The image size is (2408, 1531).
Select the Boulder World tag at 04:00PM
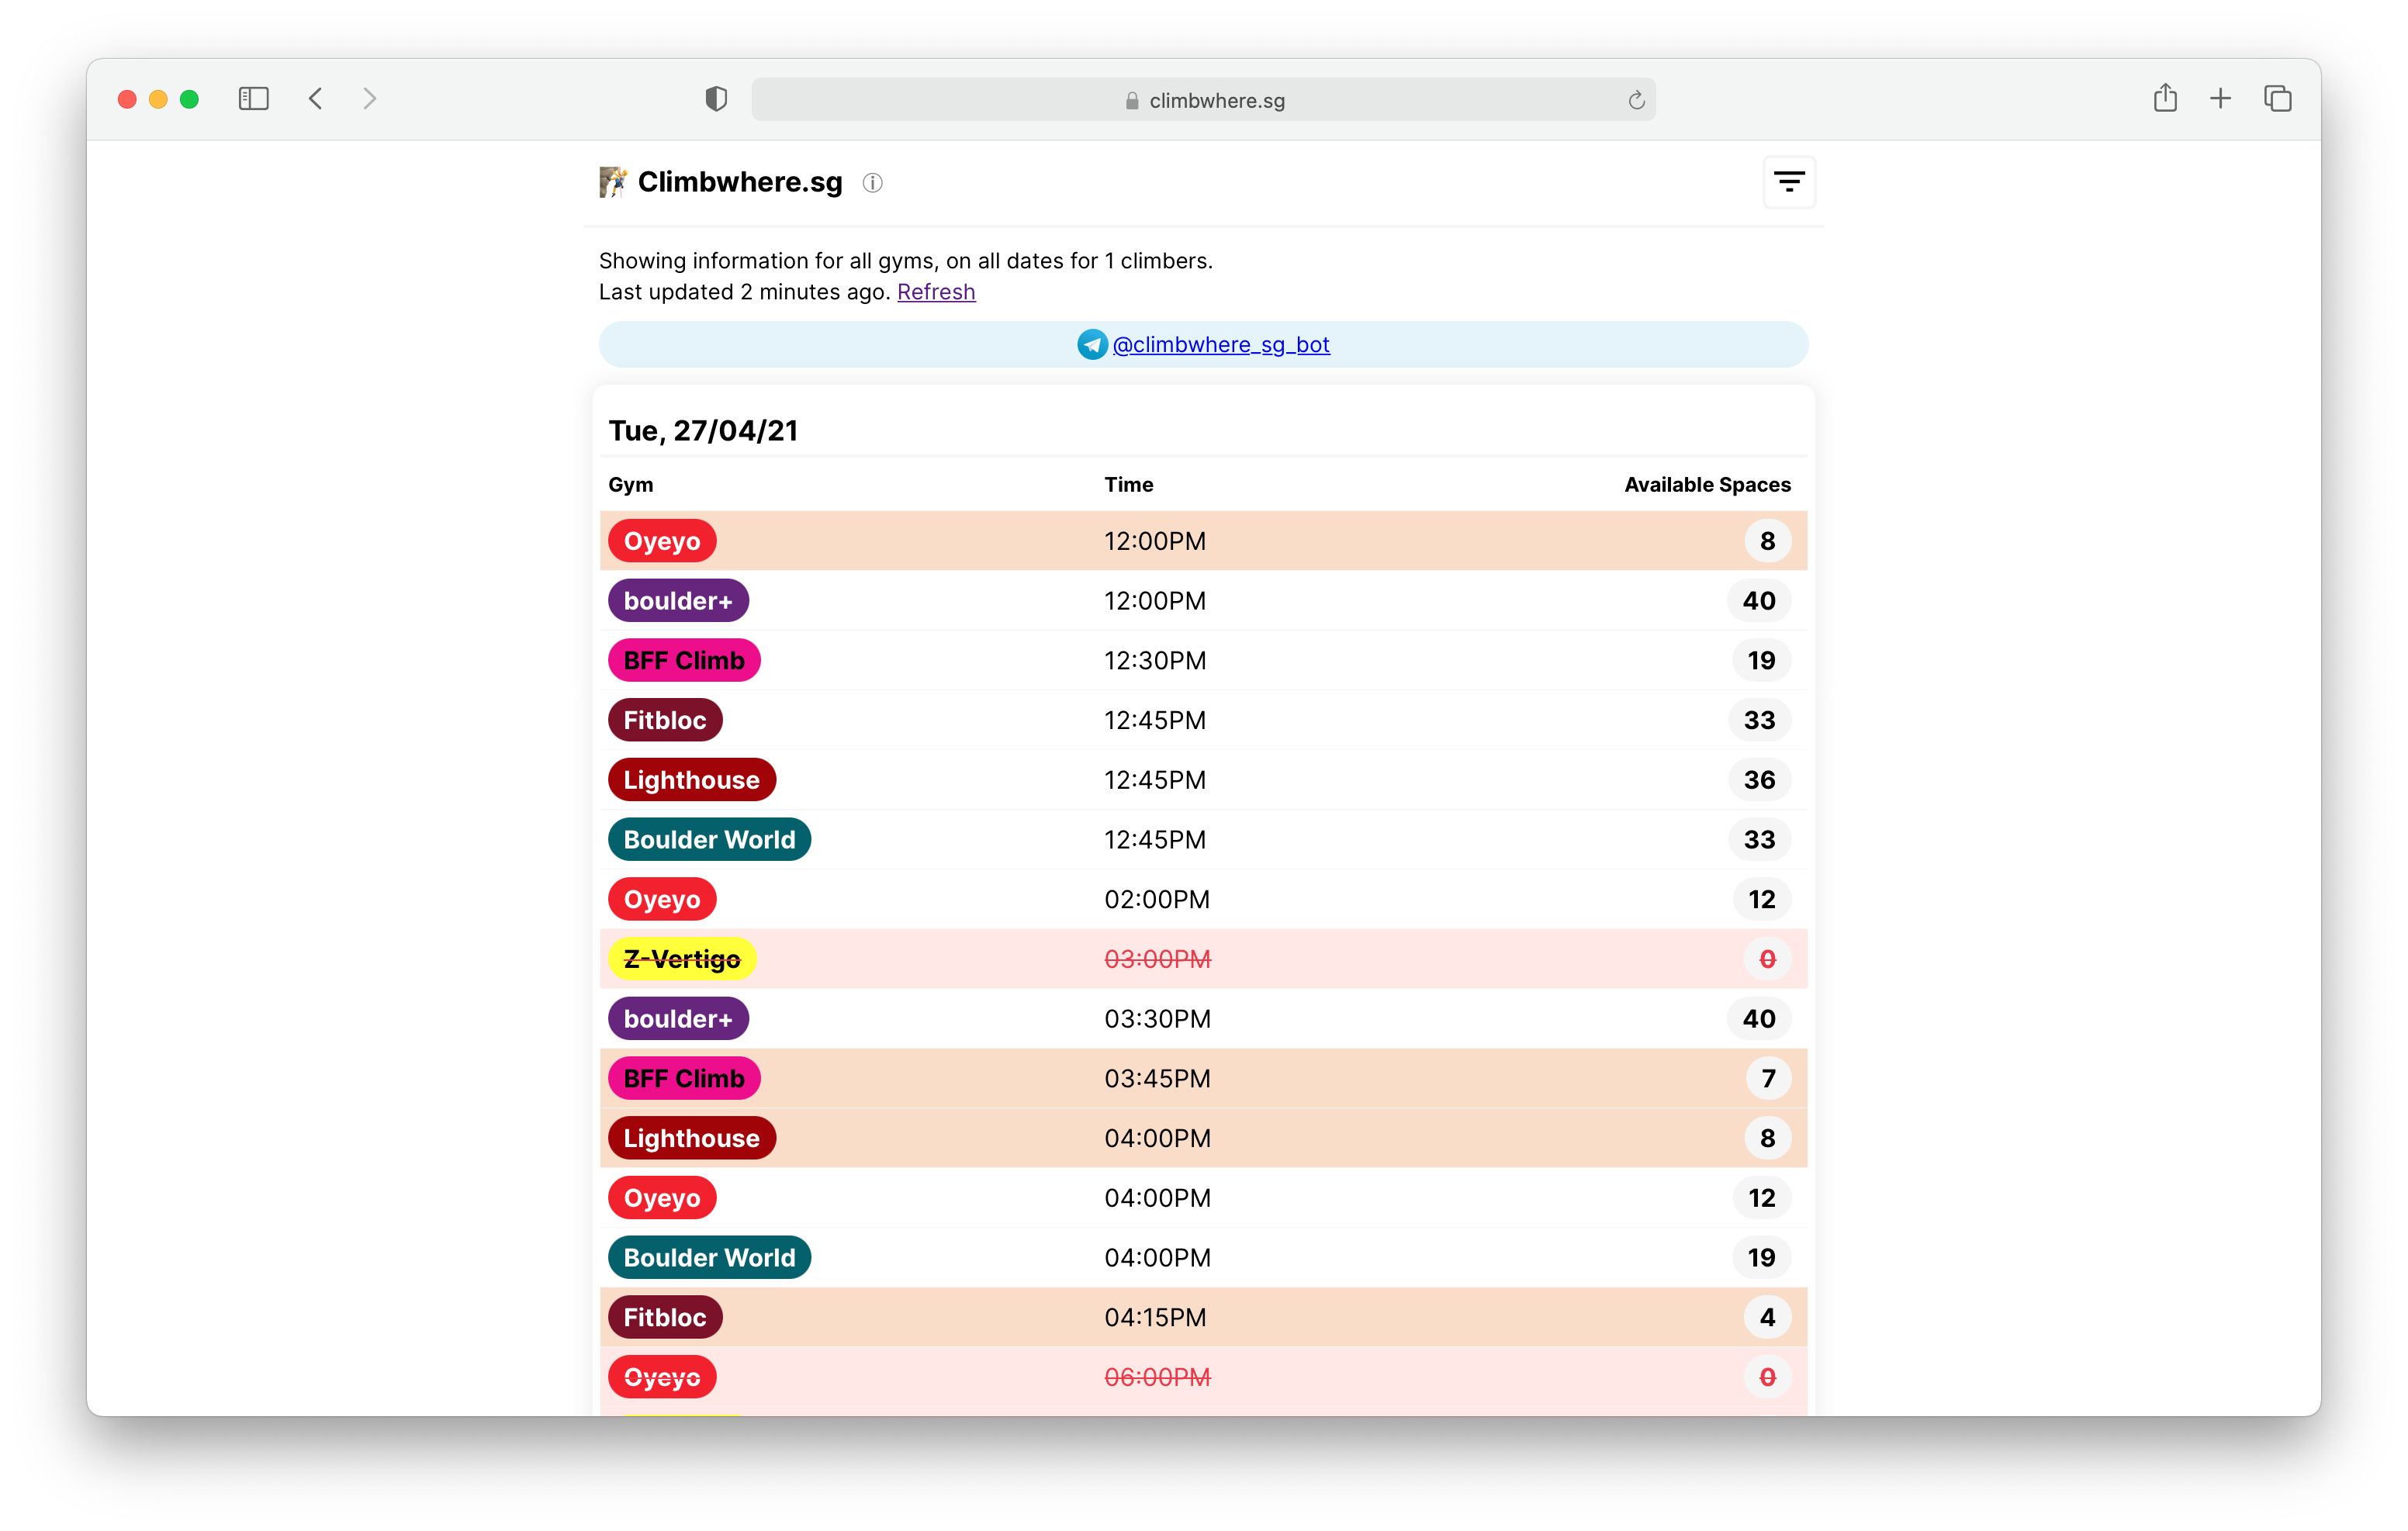(x=709, y=1258)
